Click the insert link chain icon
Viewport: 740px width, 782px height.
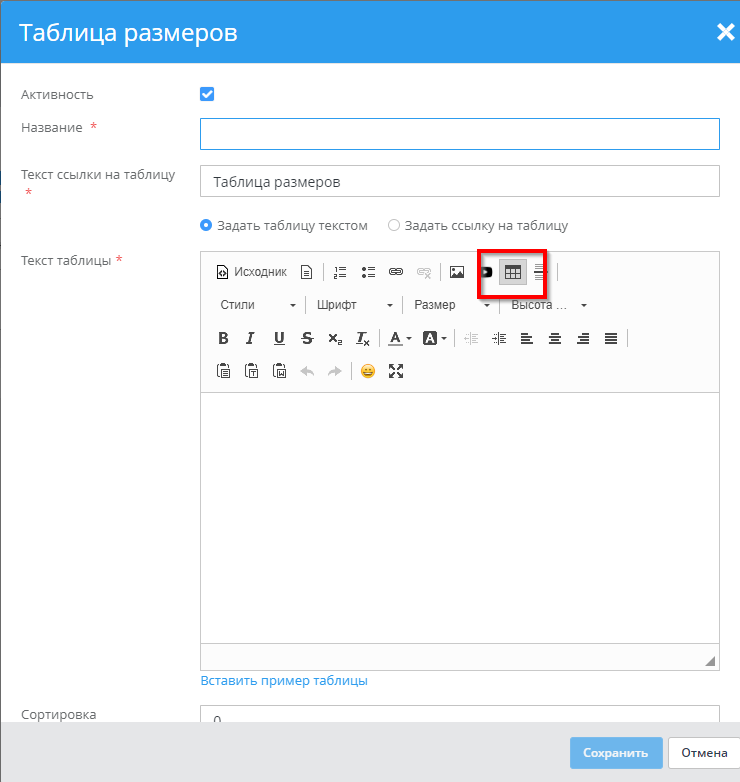[x=396, y=272]
